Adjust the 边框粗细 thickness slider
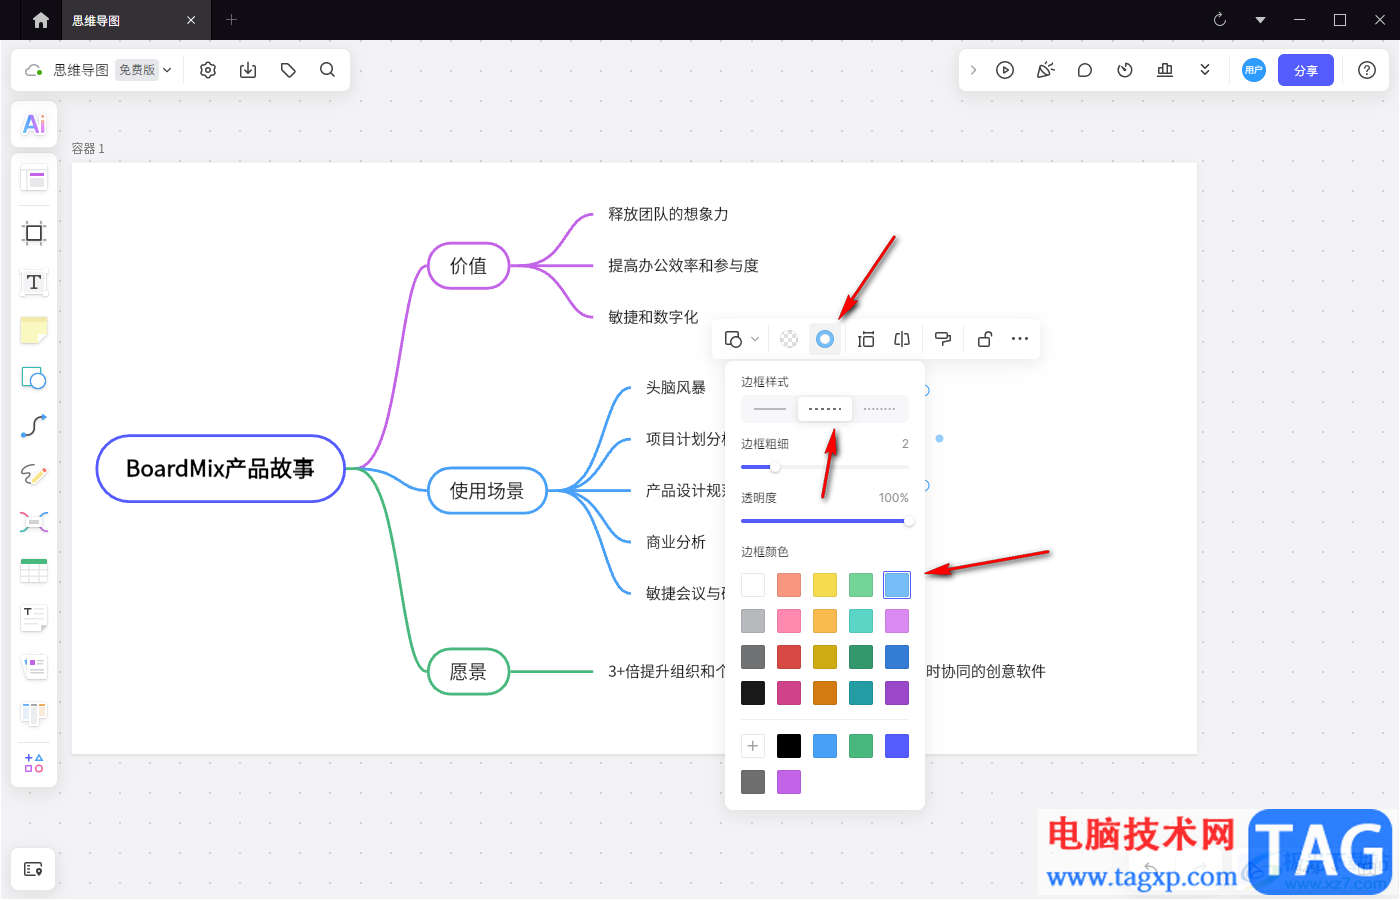 (825, 467)
